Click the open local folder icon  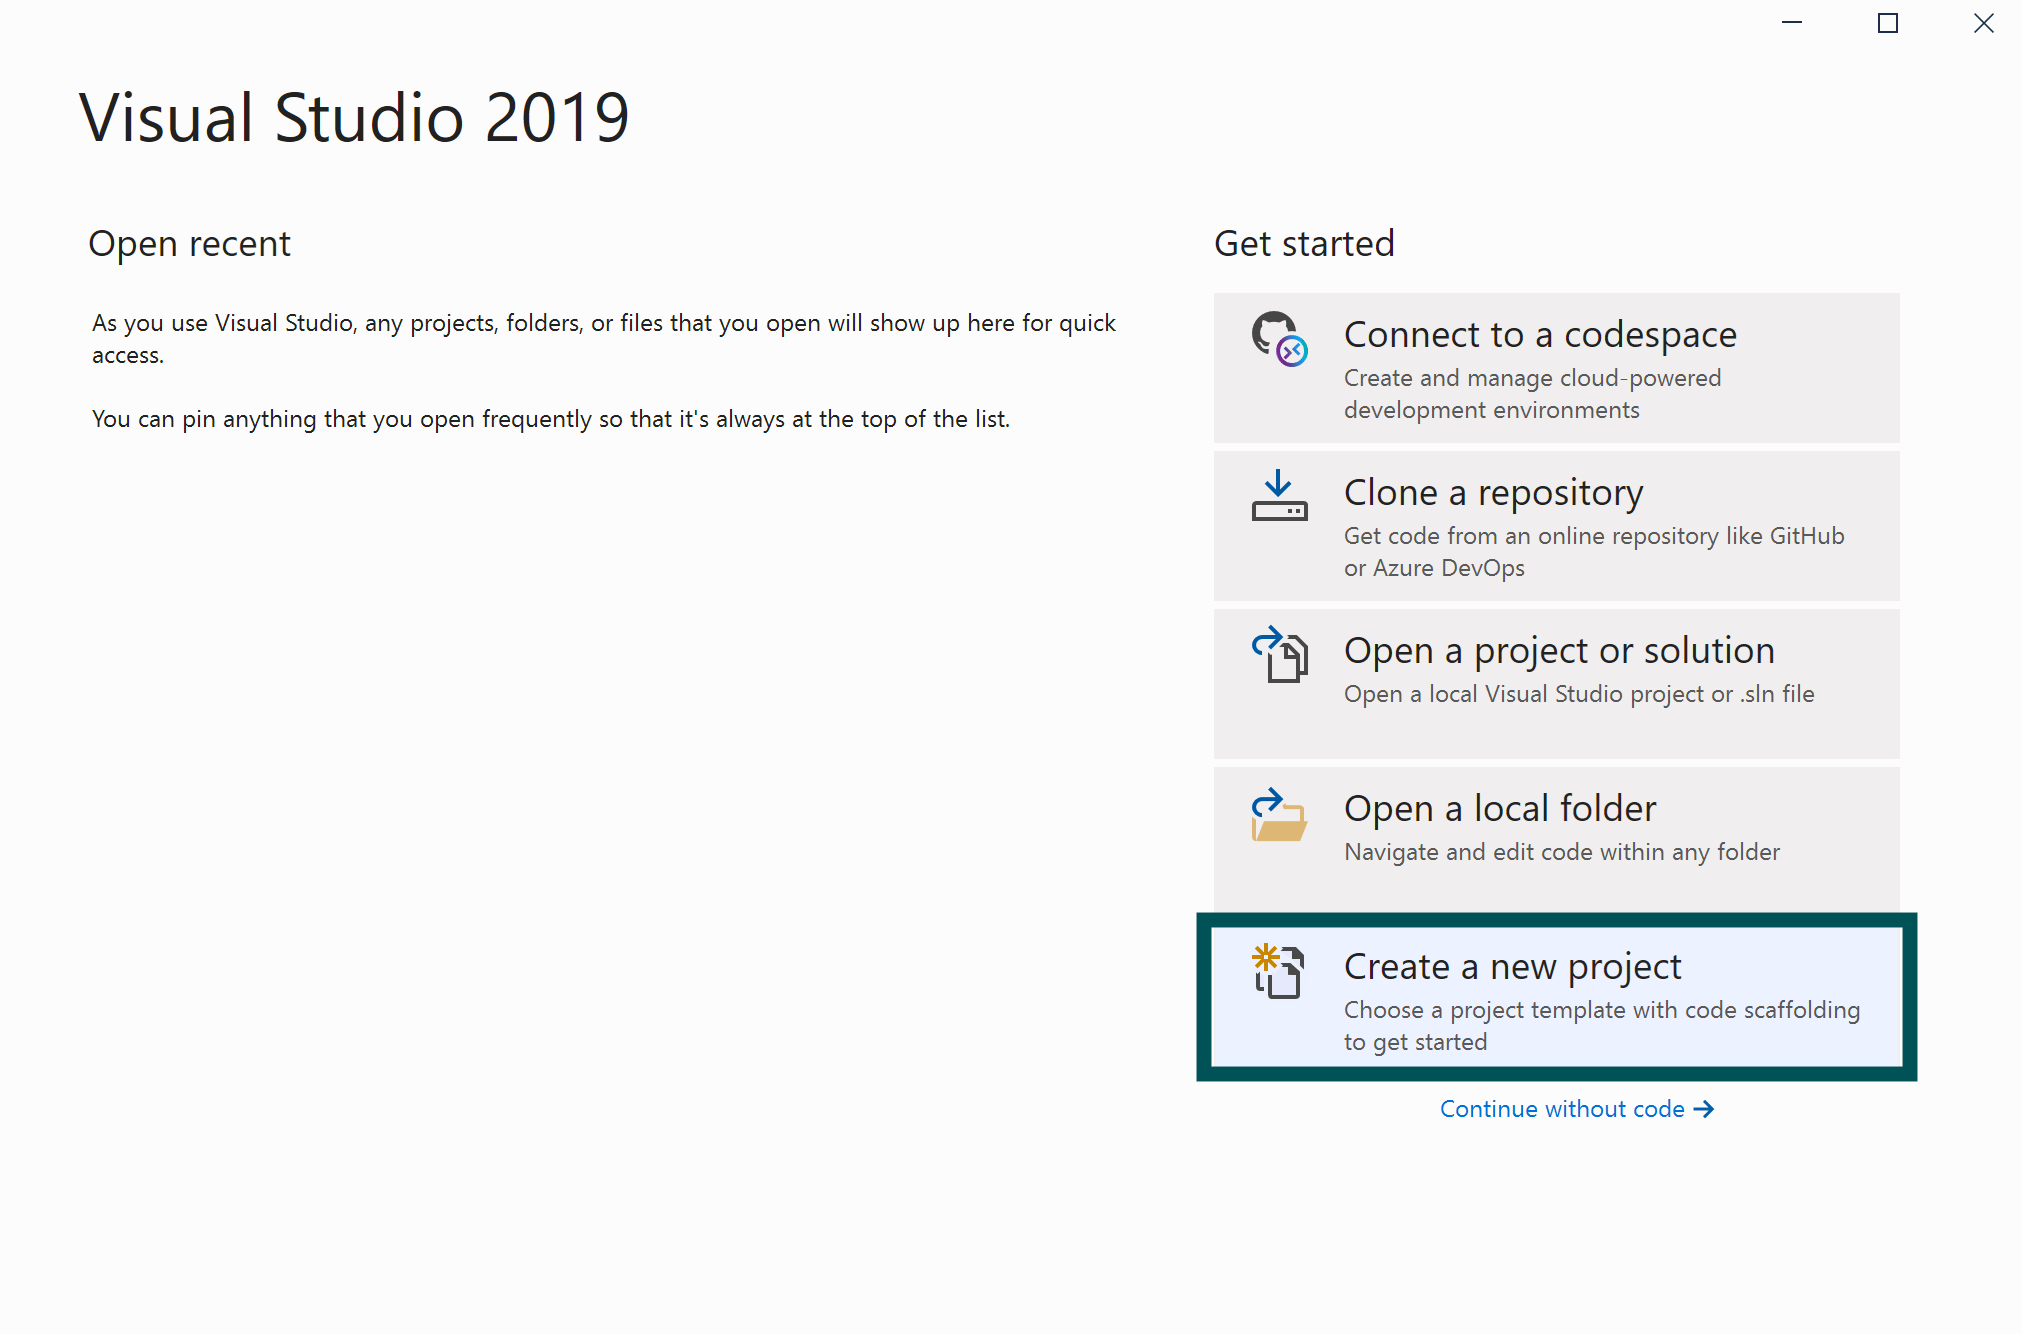point(1279,814)
